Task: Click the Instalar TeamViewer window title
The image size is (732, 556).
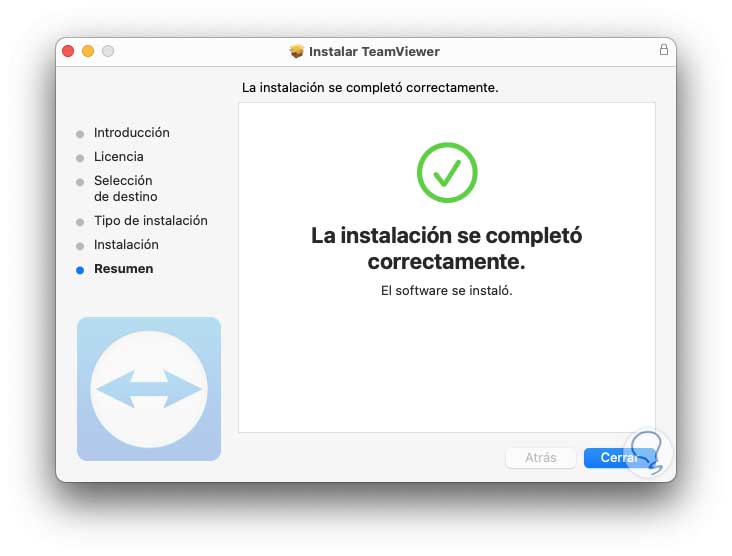Action: pyautogui.click(x=374, y=51)
